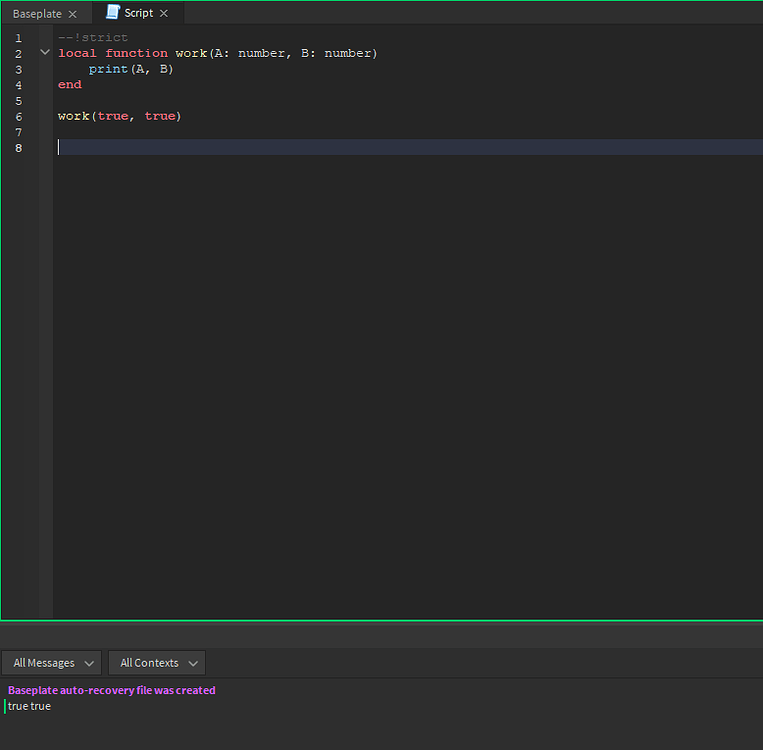Click the work(true, true) call
The height and width of the screenshot is (750, 763).
(x=119, y=116)
